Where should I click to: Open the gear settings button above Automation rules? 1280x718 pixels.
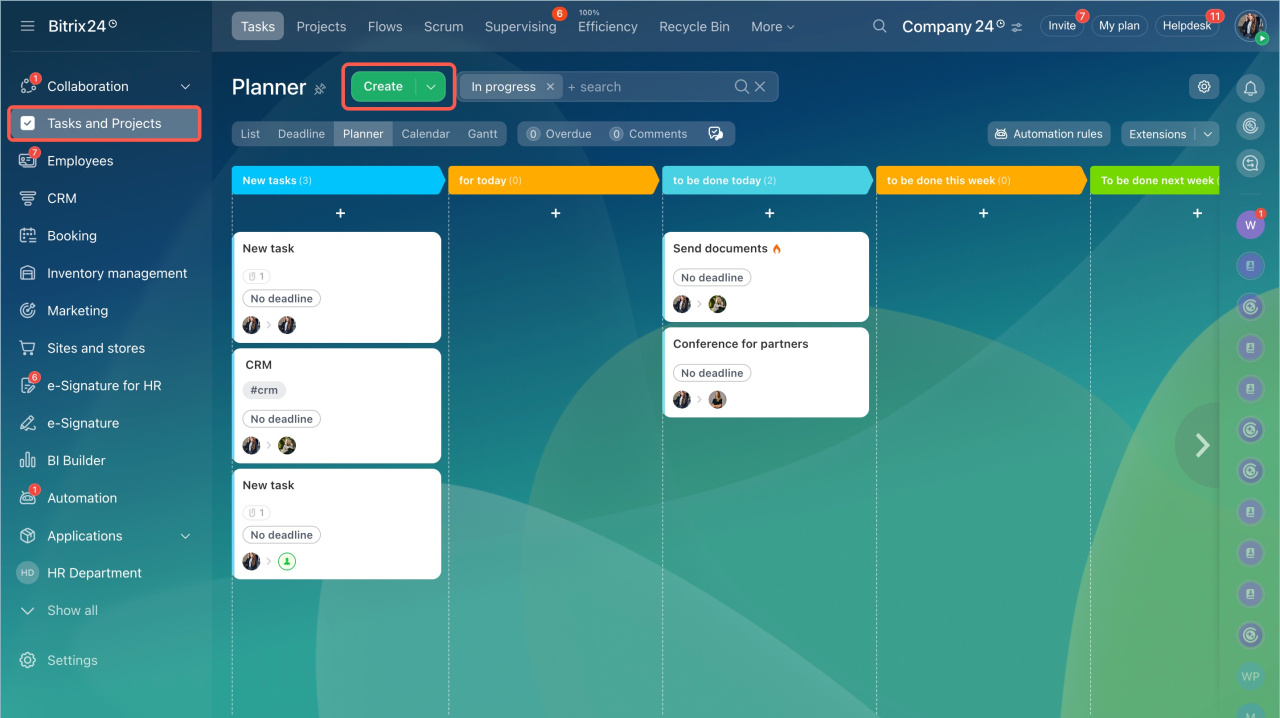coord(1204,87)
